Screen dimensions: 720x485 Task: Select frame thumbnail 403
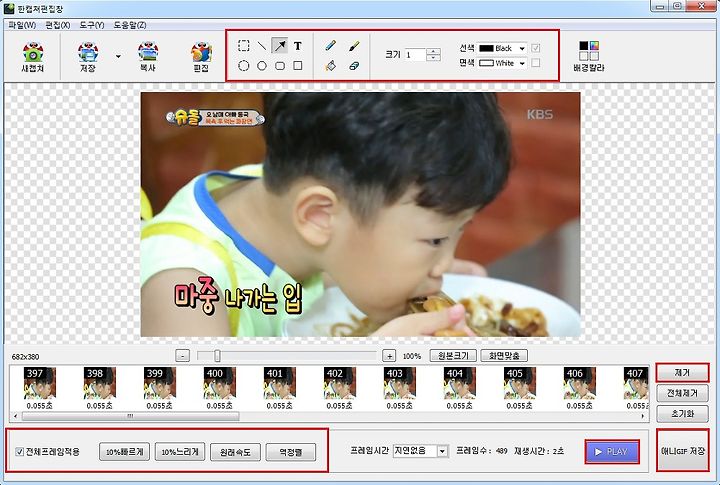pos(399,383)
